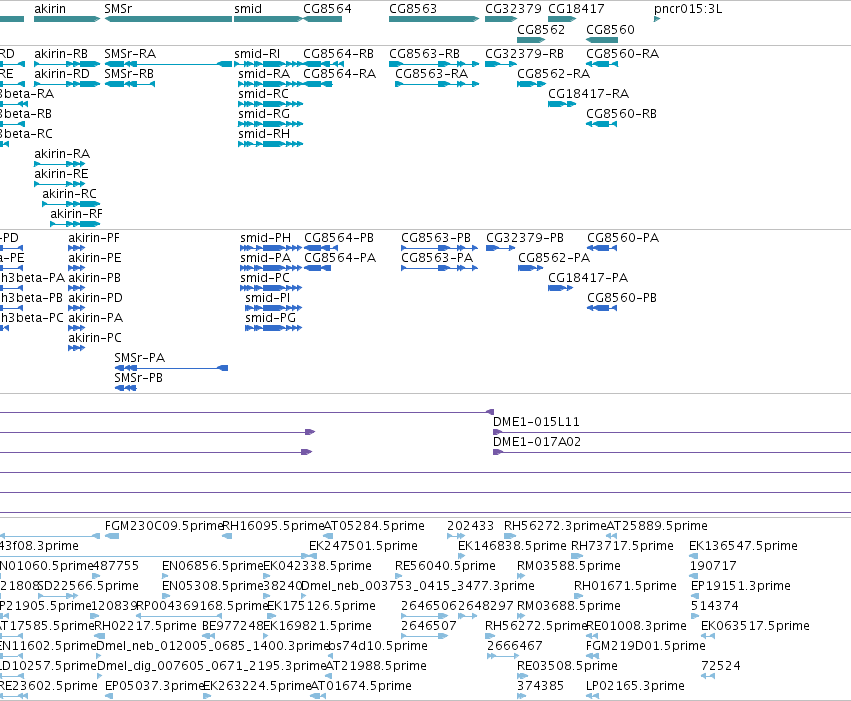Select the SMSr-PA coding sequence glyph
This screenshot has width=851, height=701.
click(172, 368)
